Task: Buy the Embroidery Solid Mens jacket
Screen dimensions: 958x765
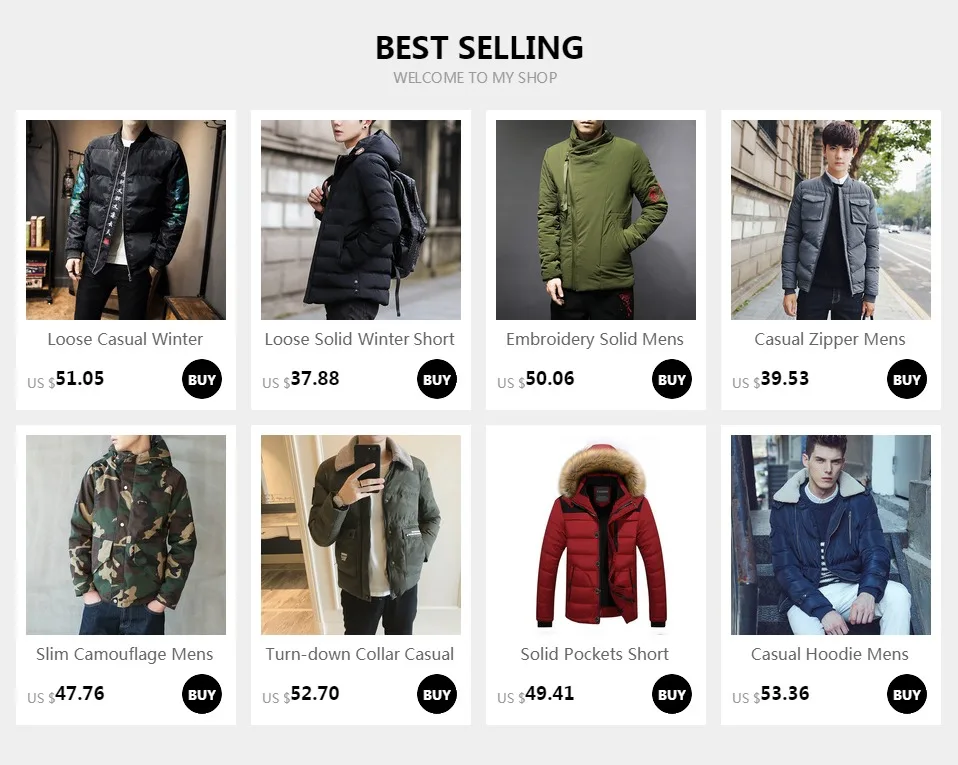Action: (x=672, y=379)
